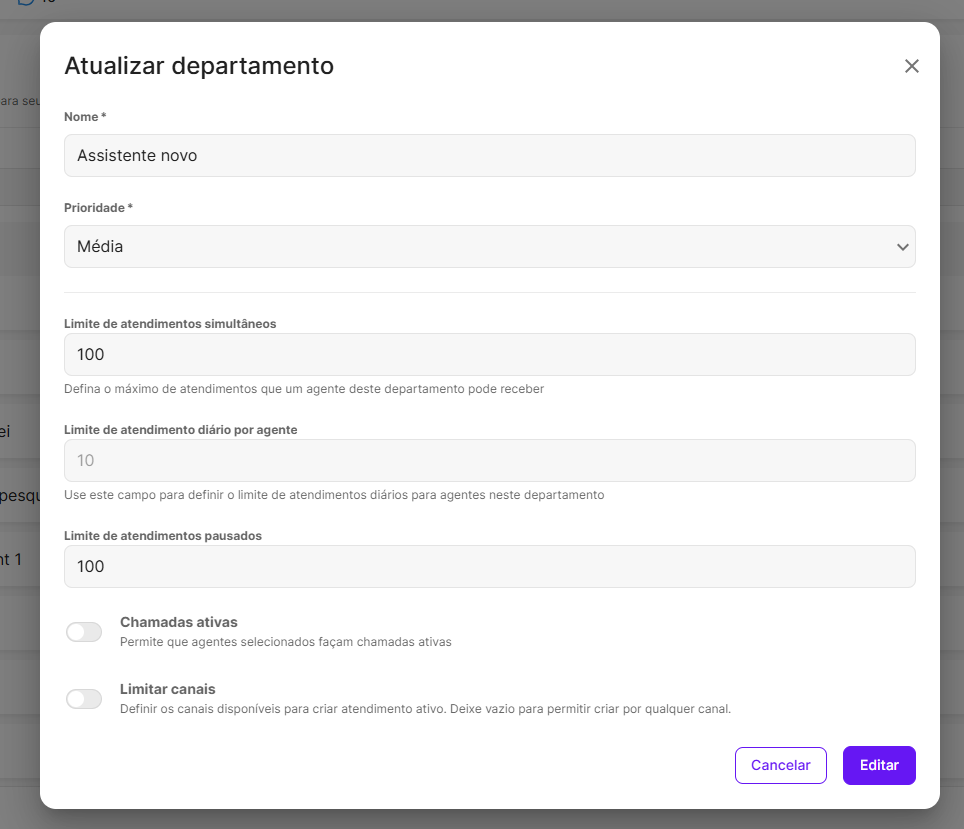Click the chevron arrow in the Prioridade select
Screen dimensions: 964x829
tap(902, 247)
